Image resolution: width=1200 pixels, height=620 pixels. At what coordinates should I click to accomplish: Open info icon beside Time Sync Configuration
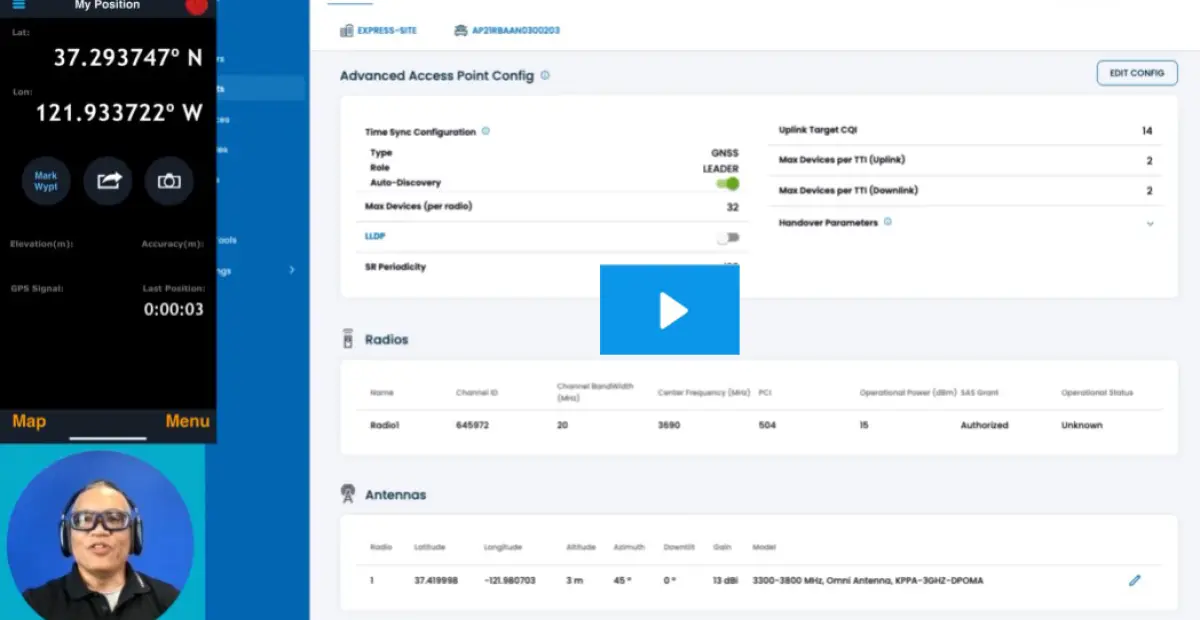tap(486, 131)
